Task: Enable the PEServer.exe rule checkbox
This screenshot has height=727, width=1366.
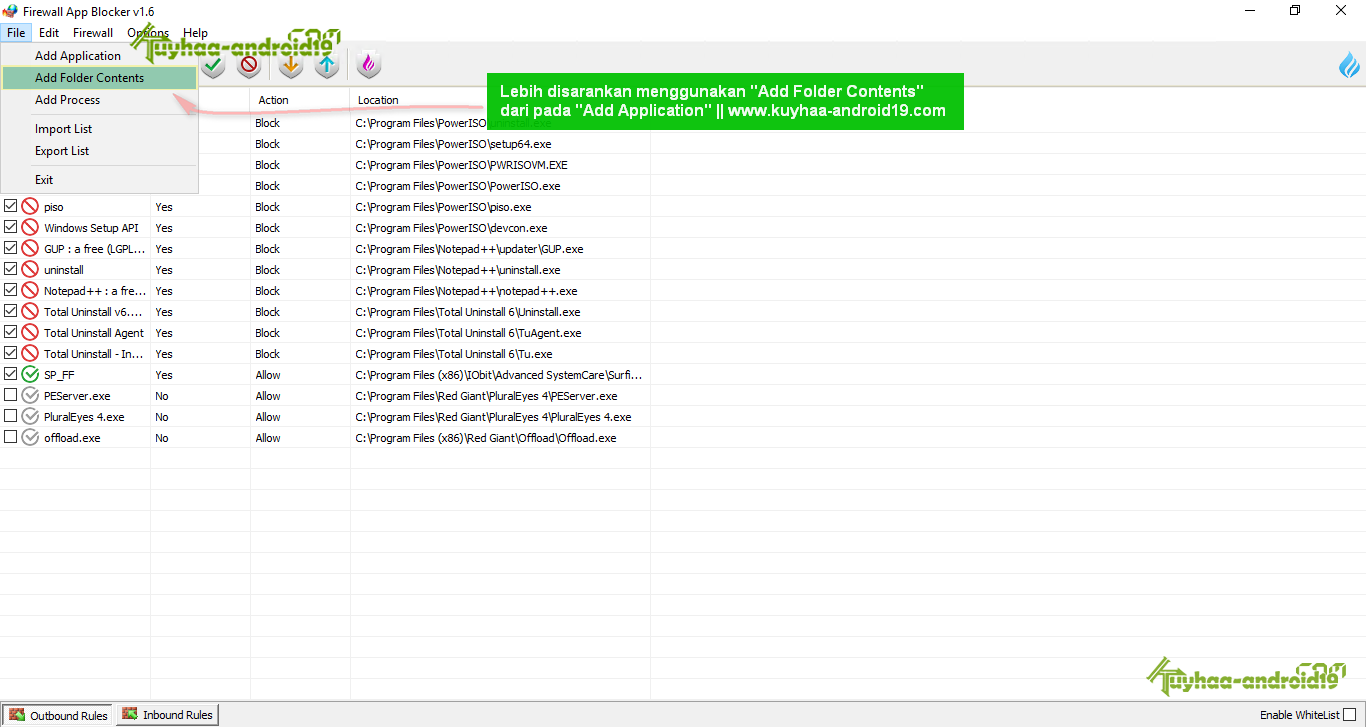Action: 10,395
